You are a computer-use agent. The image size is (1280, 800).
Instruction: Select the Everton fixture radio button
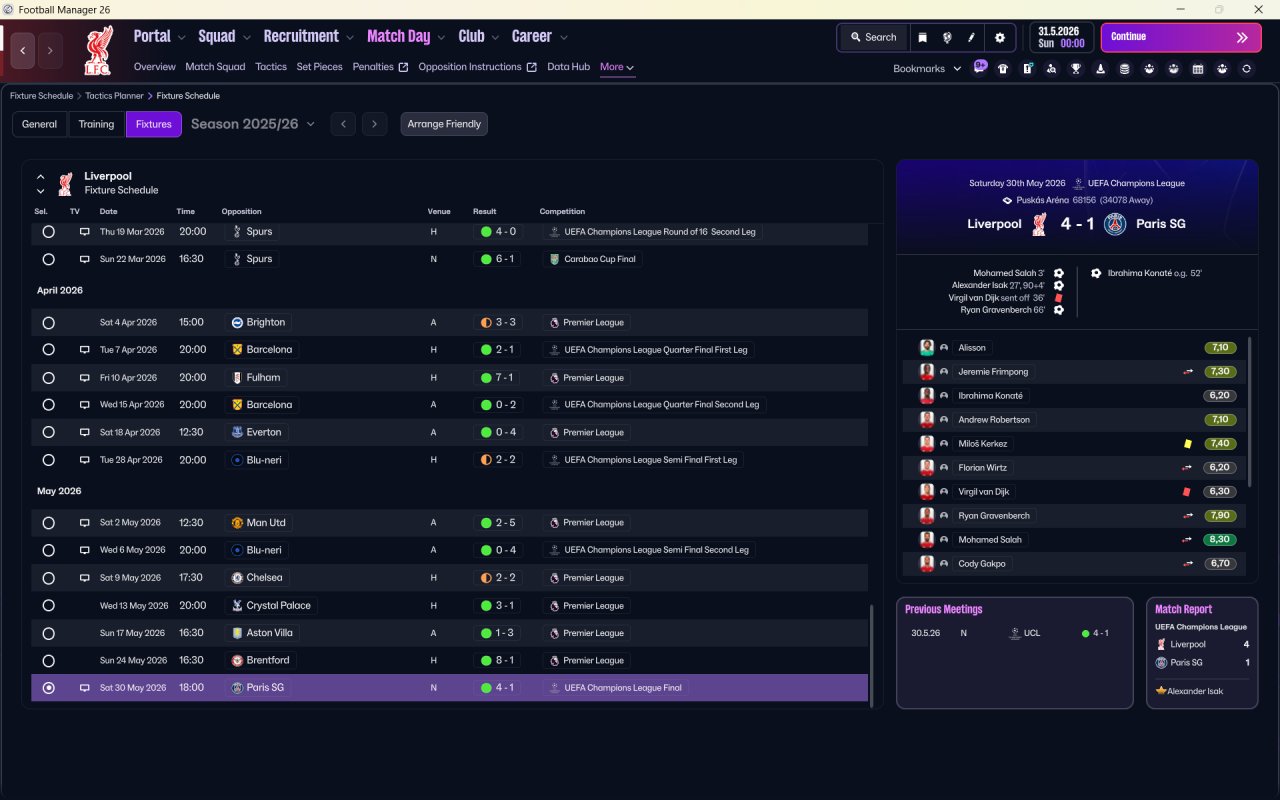[x=48, y=433]
